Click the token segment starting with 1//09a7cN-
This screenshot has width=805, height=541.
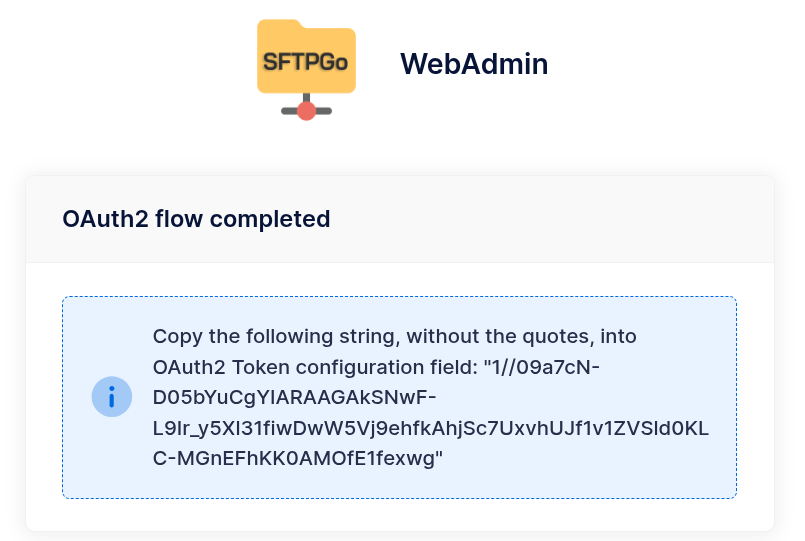[x=541, y=367]
